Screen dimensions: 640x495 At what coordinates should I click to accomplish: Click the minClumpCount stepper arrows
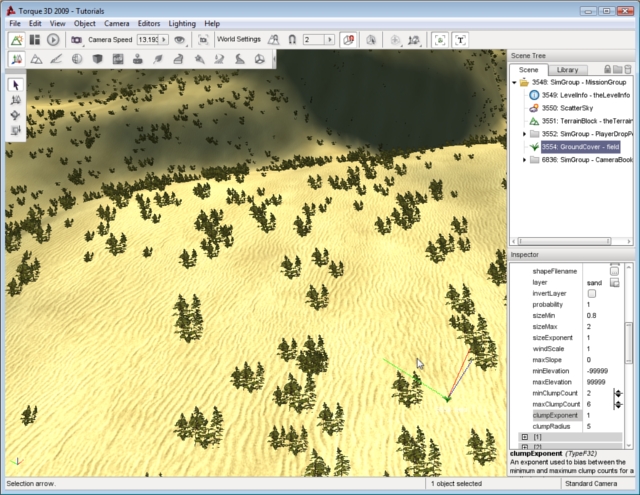(617, 393)
